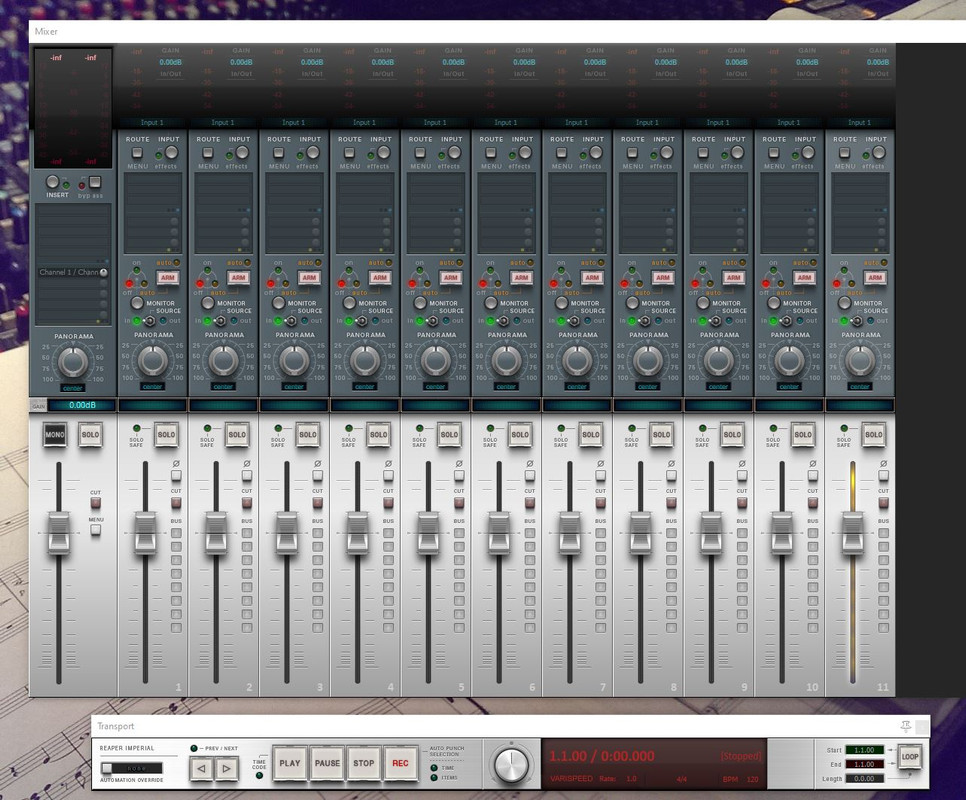This screenshot has height=800, width=966.
Task: Arm track 1 with the ARM button
Action: point(168,278)
